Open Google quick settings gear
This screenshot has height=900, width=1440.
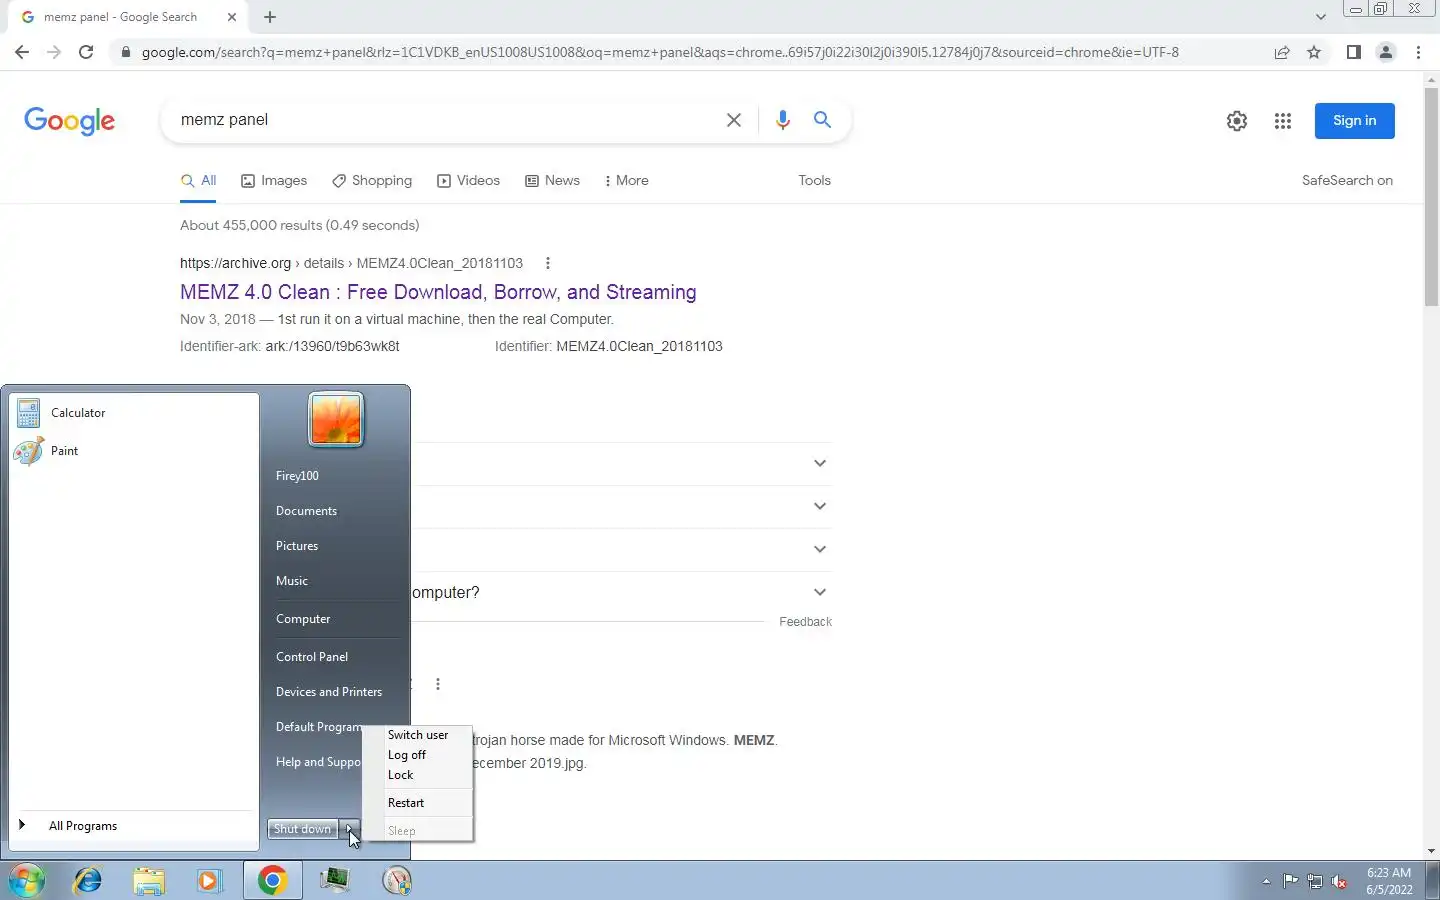pyautogui.click(x=1237, y=121)
